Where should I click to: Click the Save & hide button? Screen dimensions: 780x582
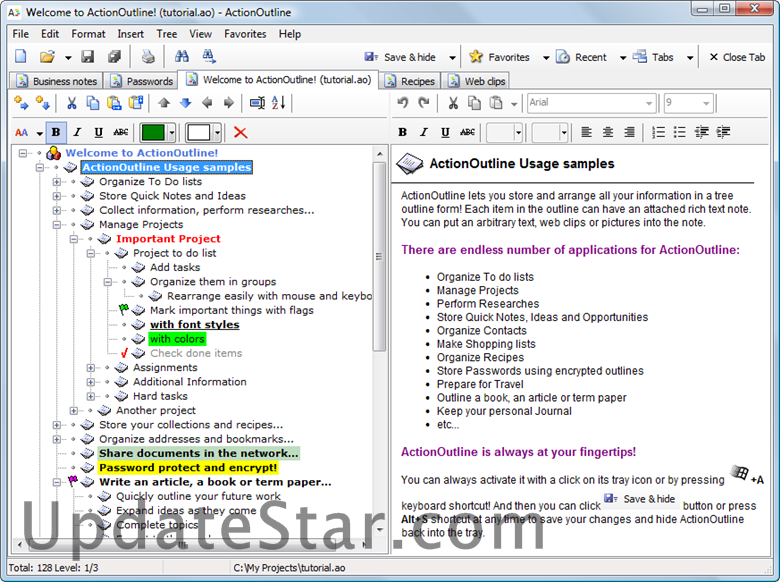pyautogui.click(x=401, y=57)
